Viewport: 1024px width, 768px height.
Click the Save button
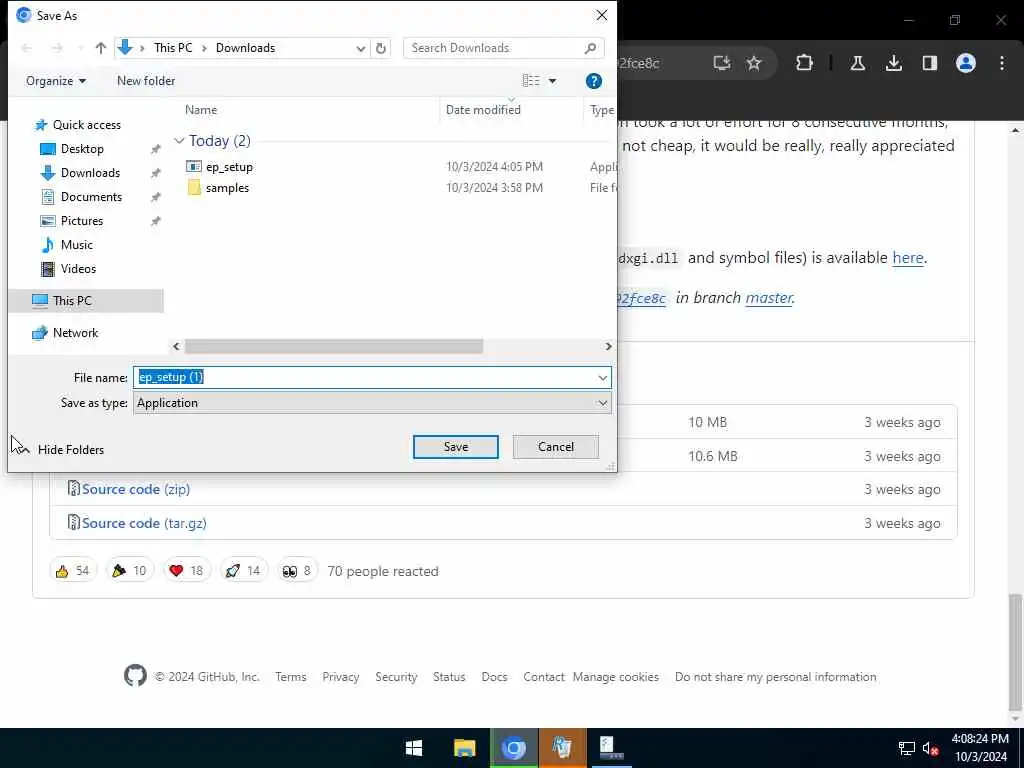tap(456, 447)
